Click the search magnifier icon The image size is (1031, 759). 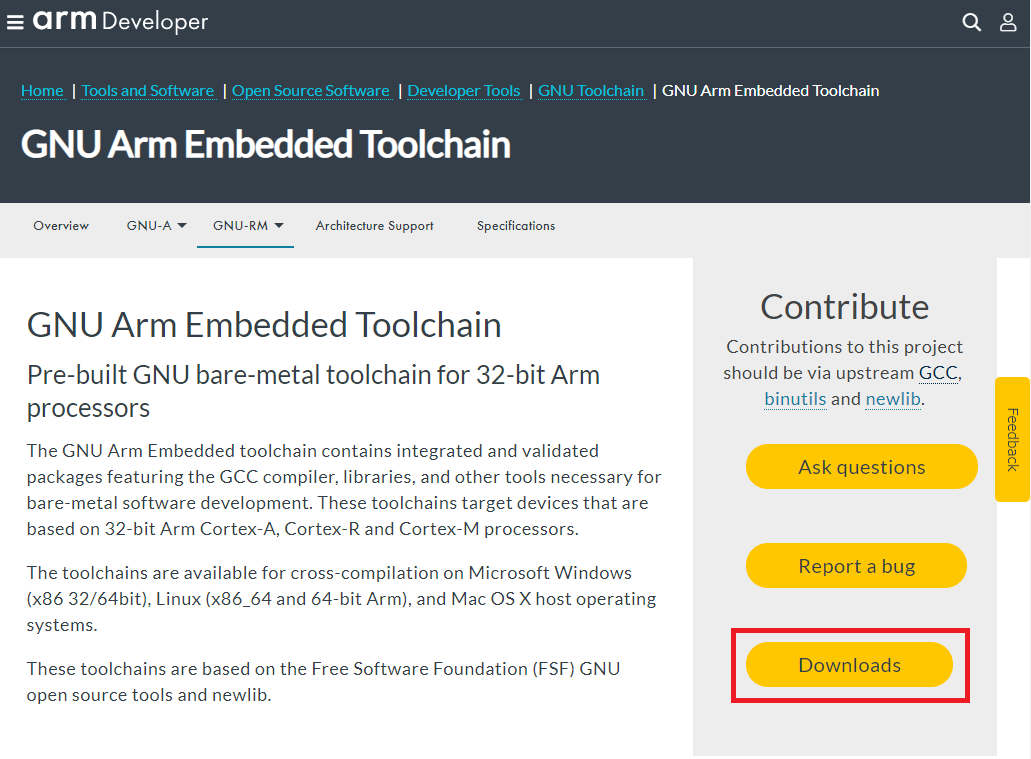tap(971, 22)
